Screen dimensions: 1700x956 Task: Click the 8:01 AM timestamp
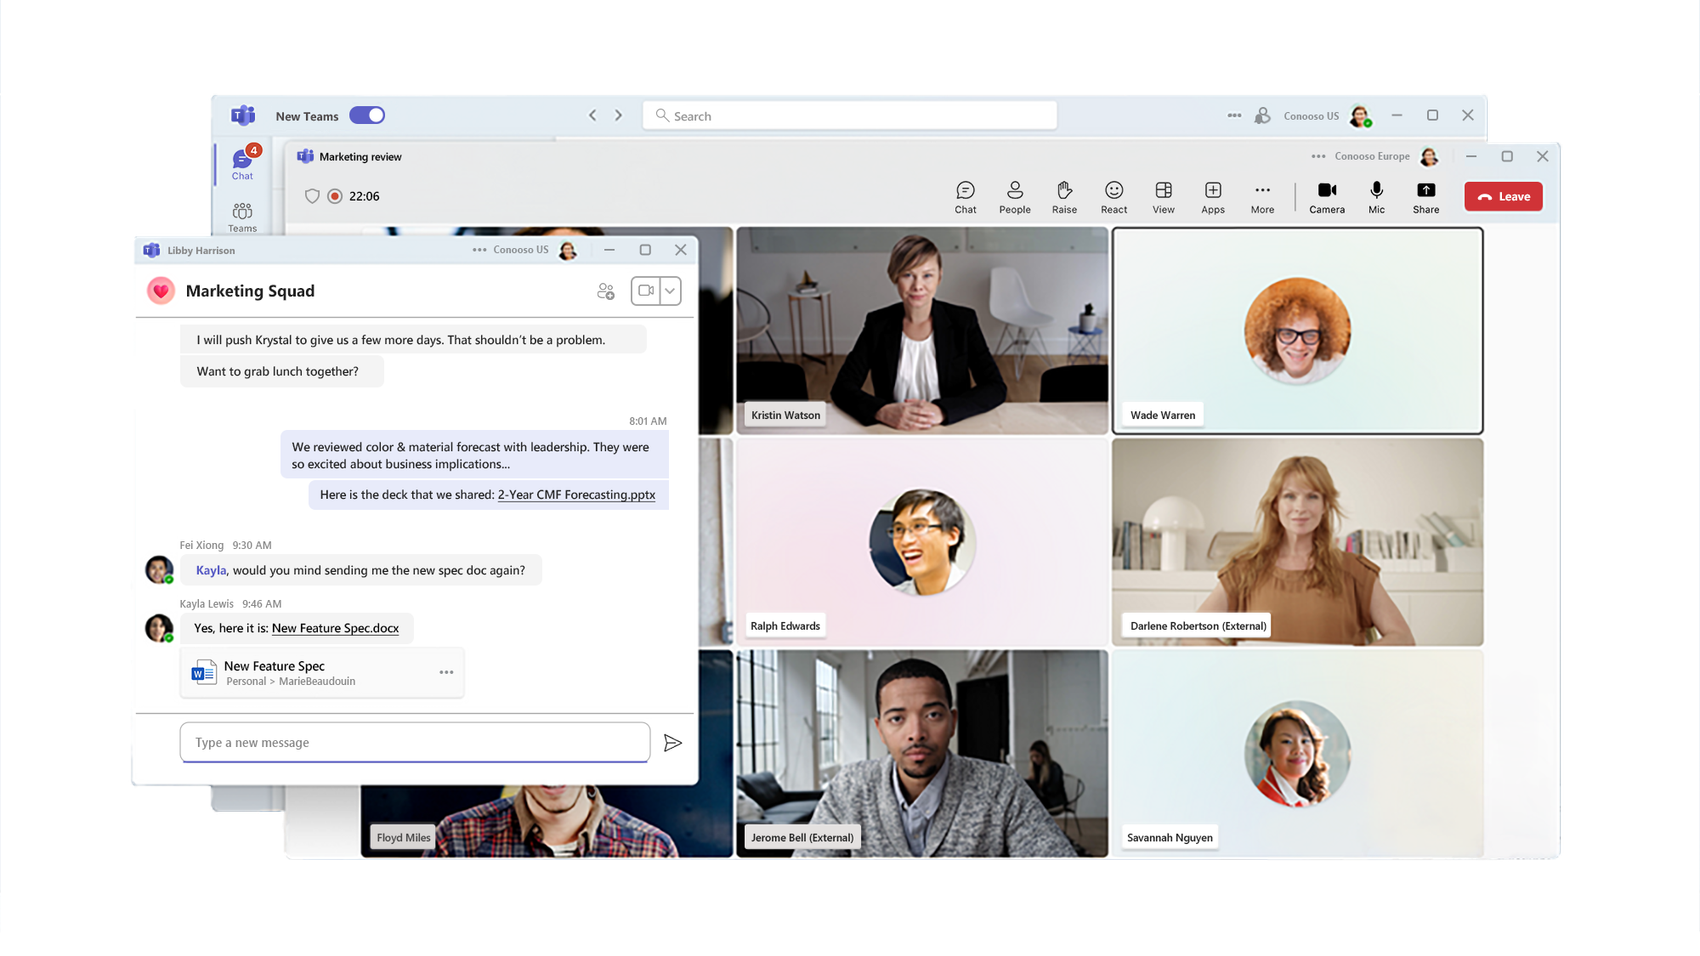pyautogui.click(x=648, y=421)
